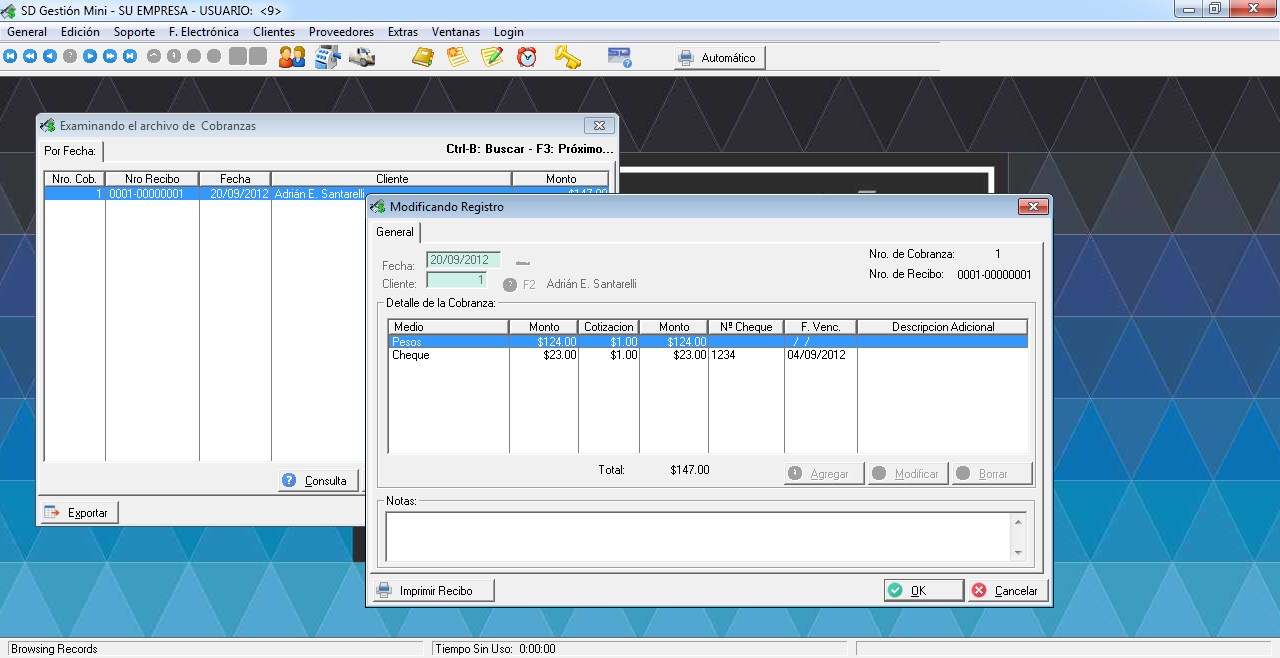Open the address book toolbar icon
This screenshot has height=658, width=1280.
(x=423, y=57)
